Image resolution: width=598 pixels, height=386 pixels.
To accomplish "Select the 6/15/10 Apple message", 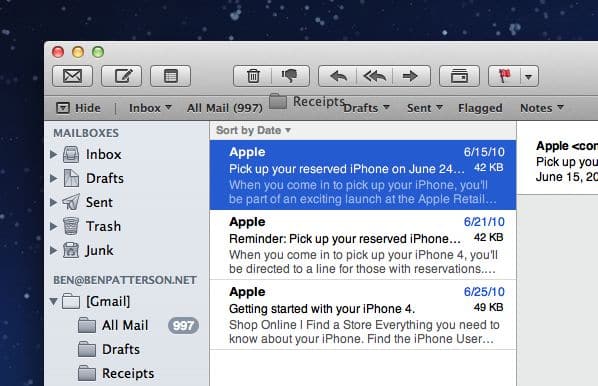I will point(363,175).
